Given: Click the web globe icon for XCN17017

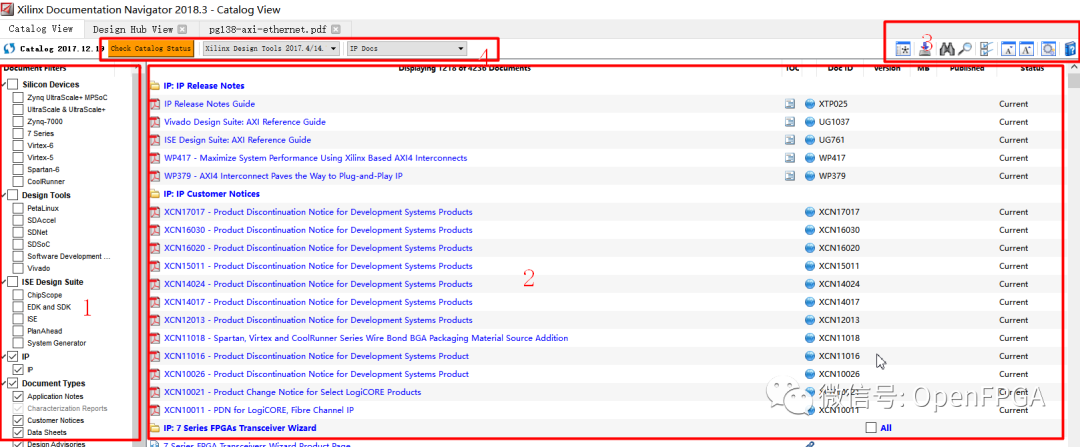Looking at the screenshot, I should pyautogui.click(x=809, y=212).
